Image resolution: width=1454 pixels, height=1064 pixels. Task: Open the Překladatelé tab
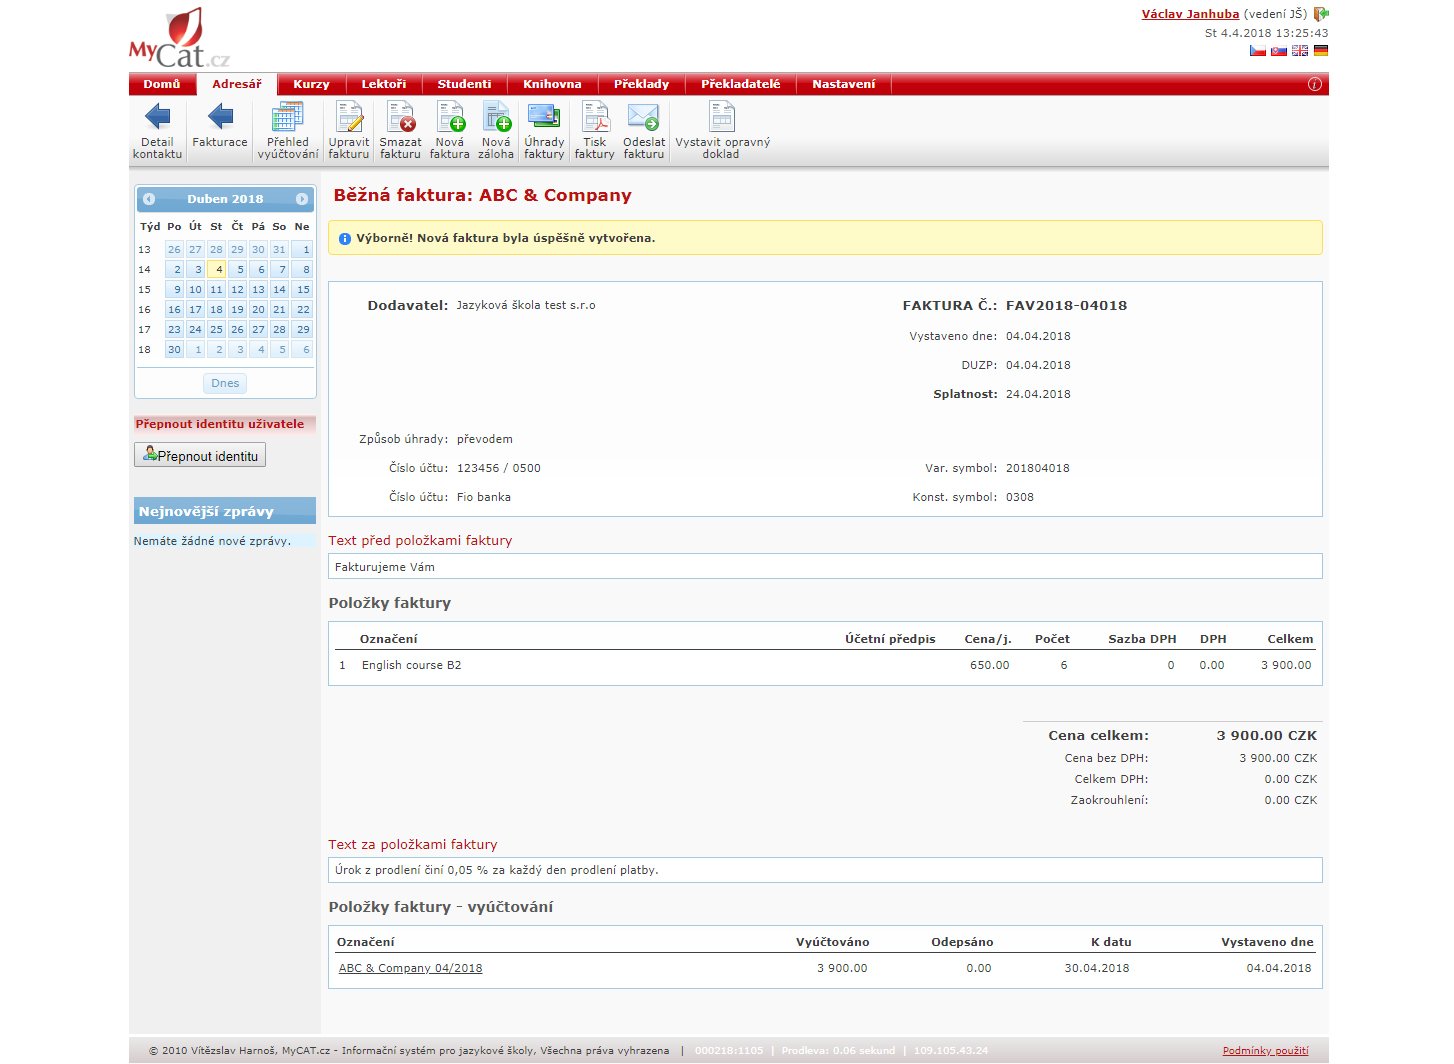pos(741,84)
